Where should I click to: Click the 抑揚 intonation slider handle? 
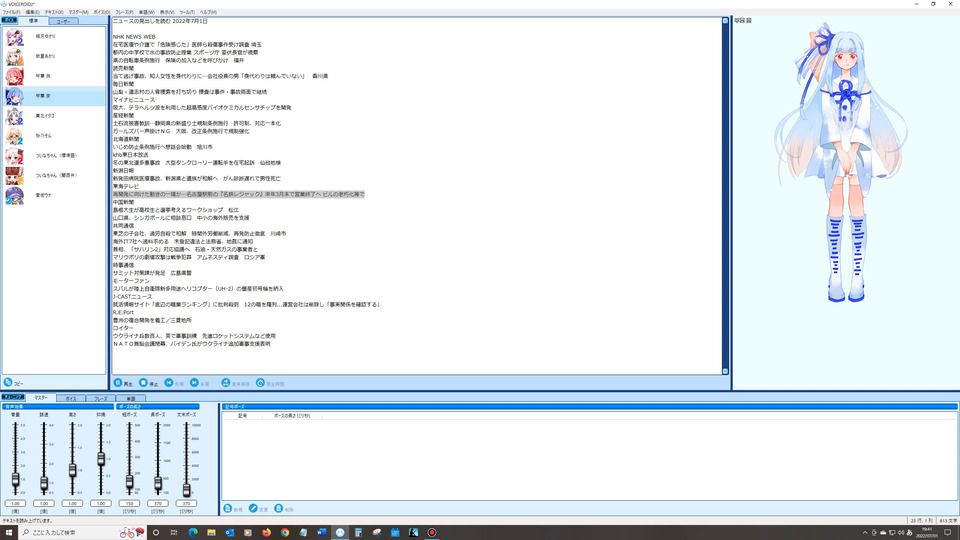pyautogui.click(x=101, y=459)
